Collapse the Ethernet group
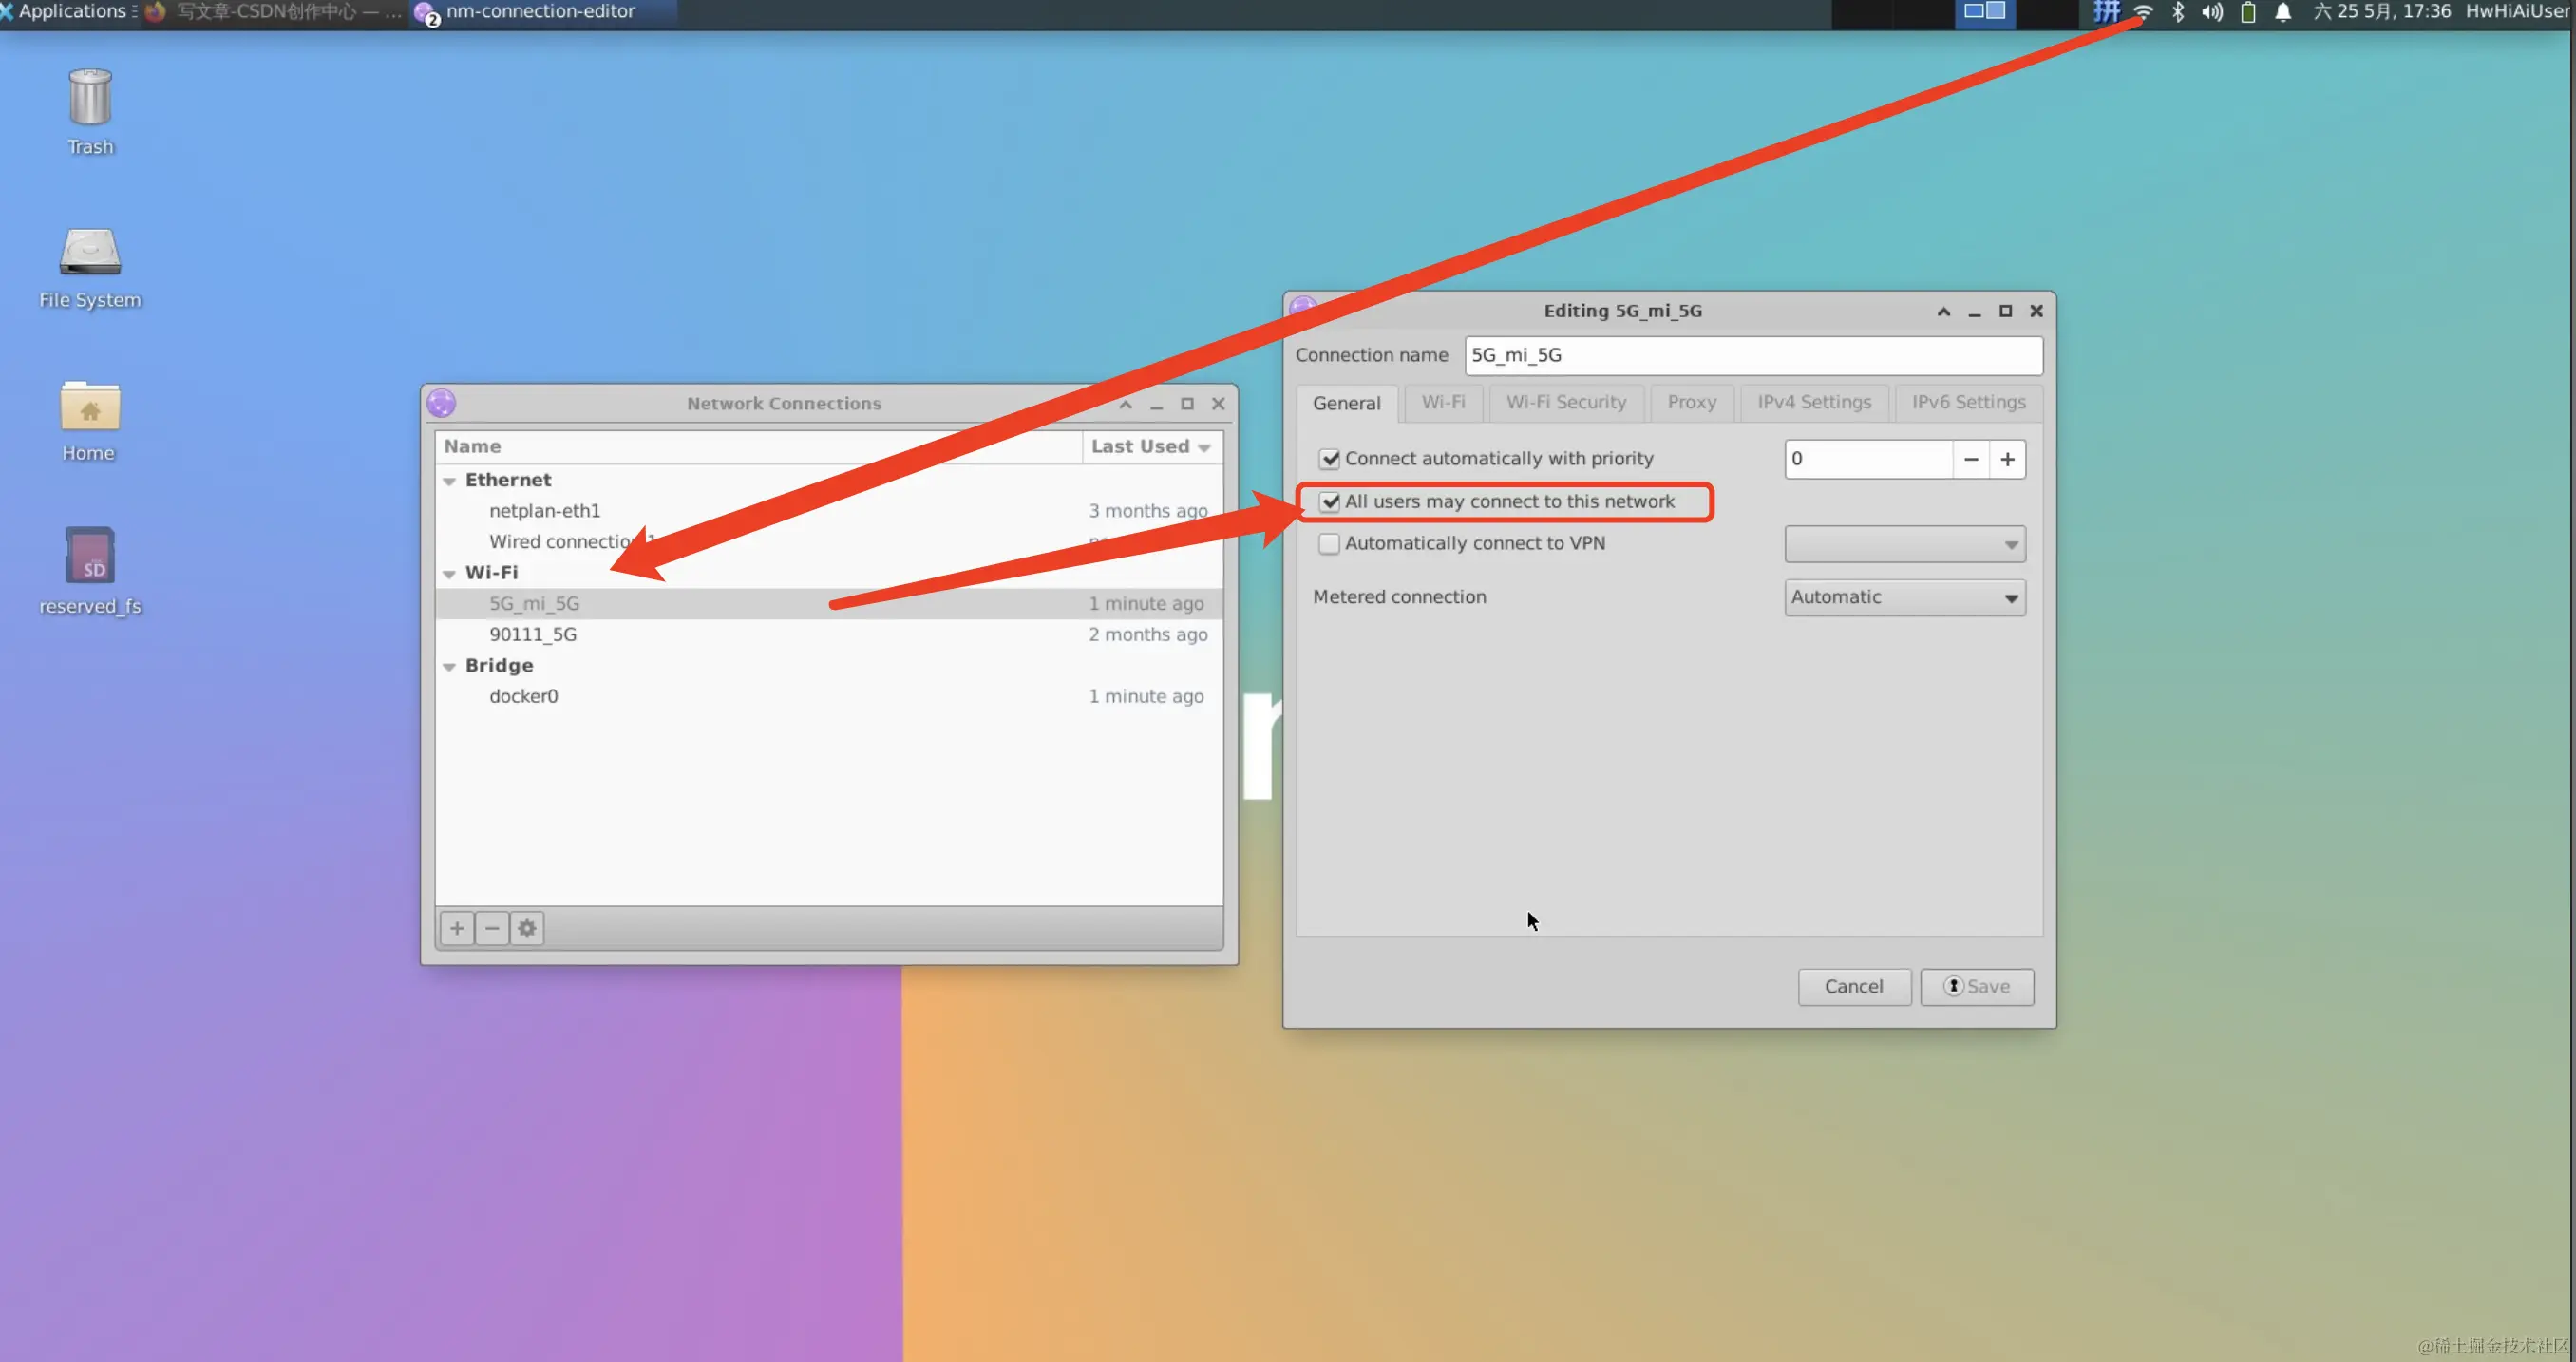The width and height of the screenshot is (2576, 1362). pos(449,481)
